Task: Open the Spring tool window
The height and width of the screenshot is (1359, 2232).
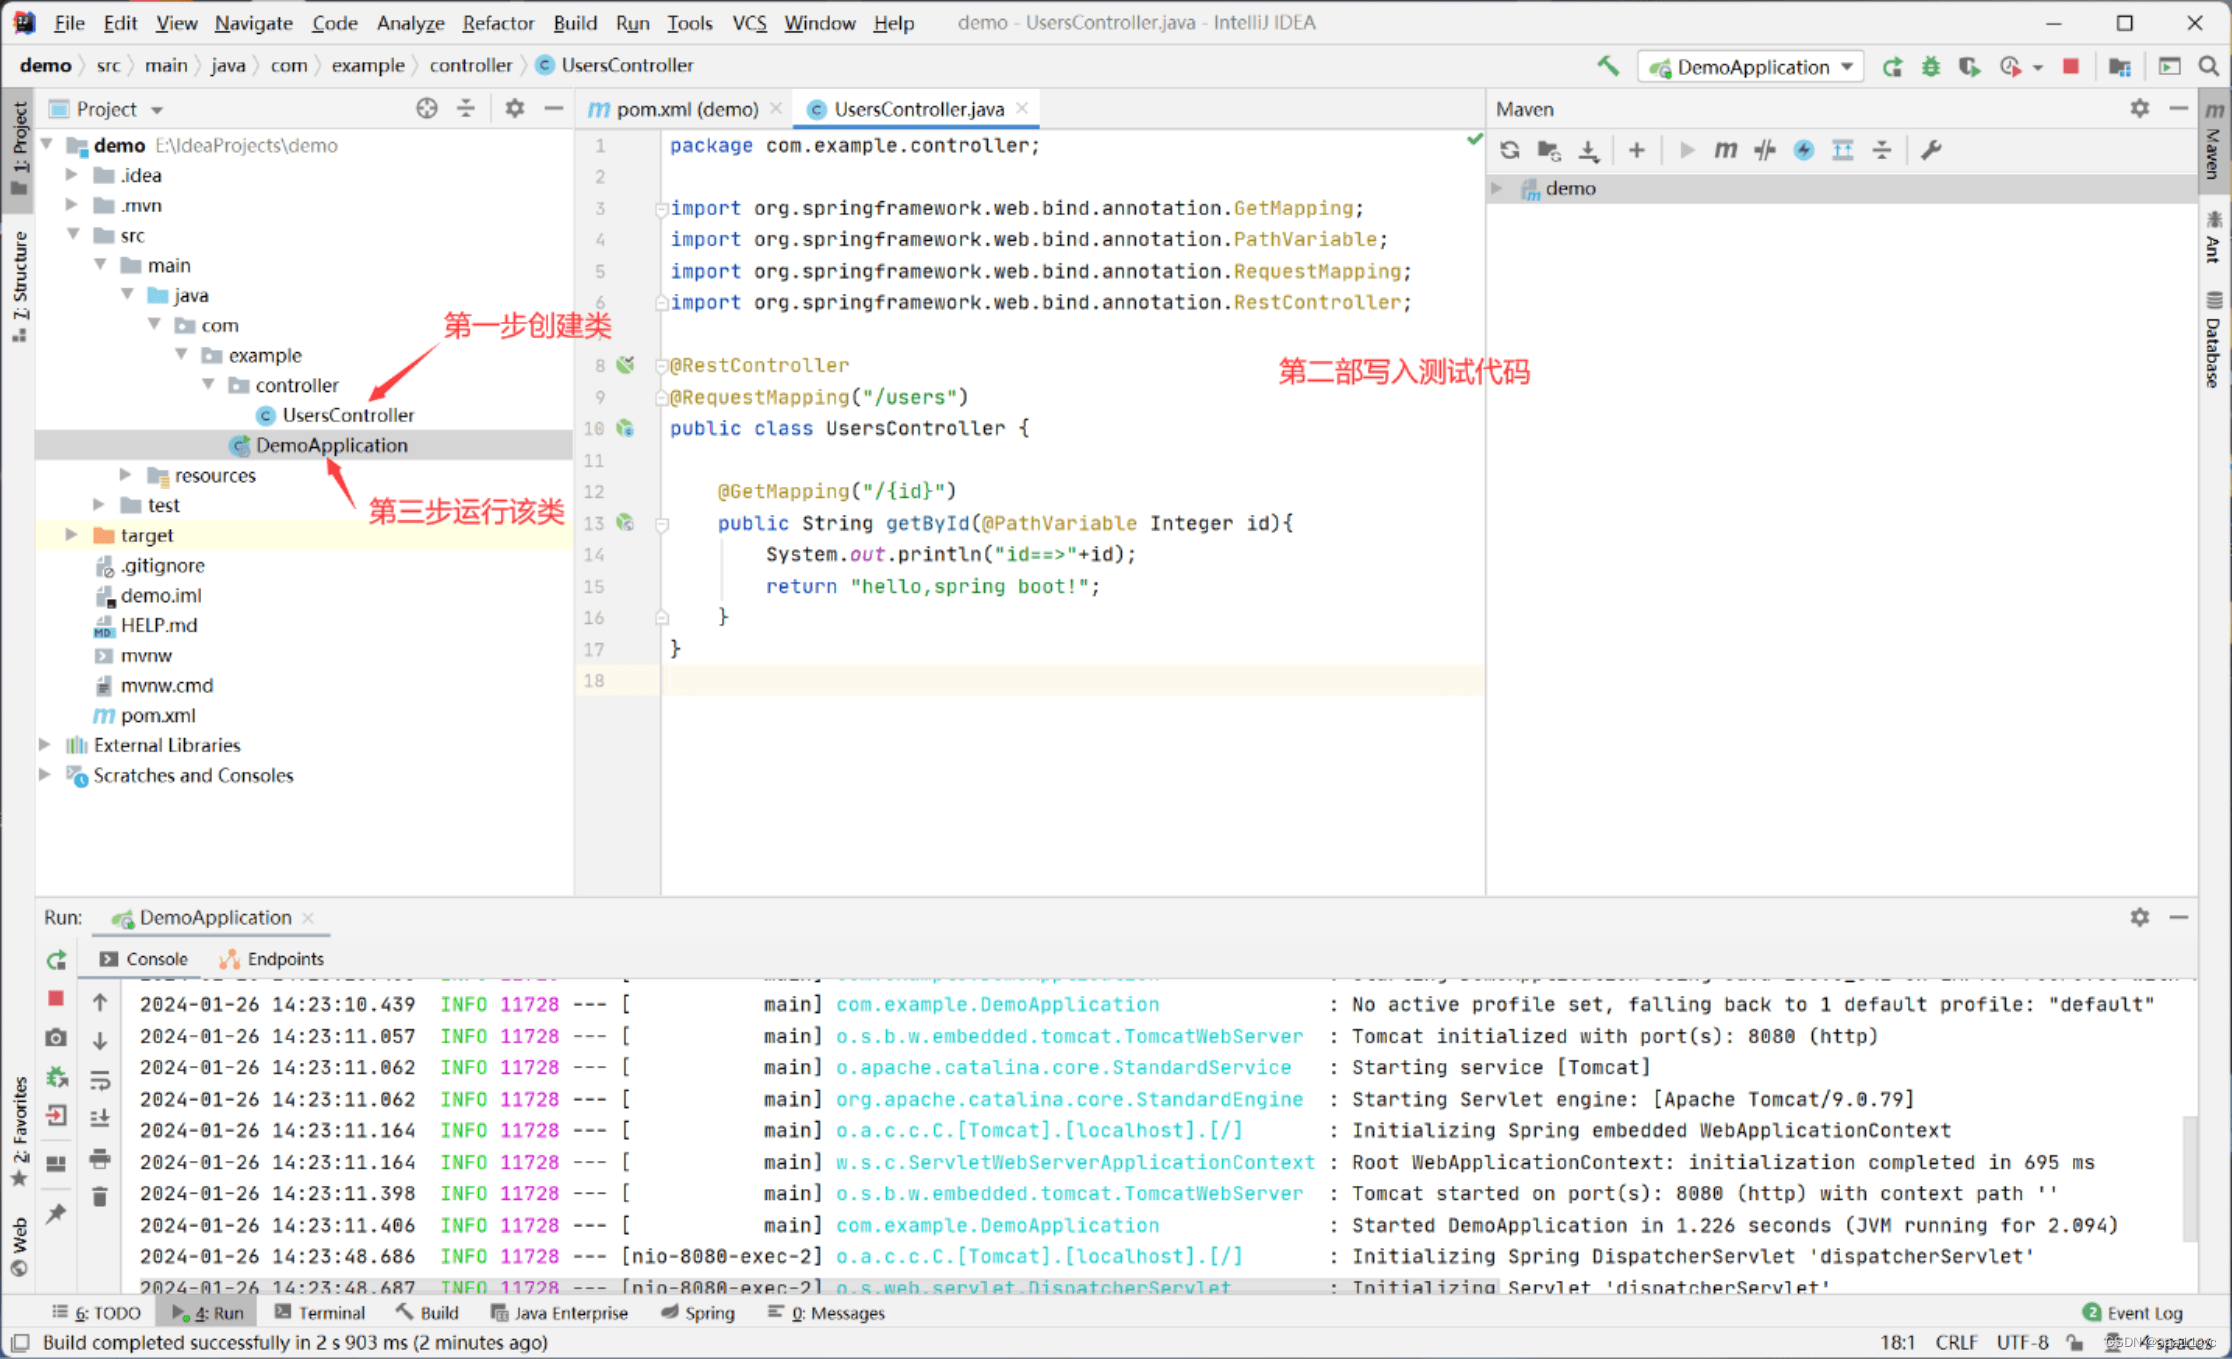Action: (x=698, y=1313)
